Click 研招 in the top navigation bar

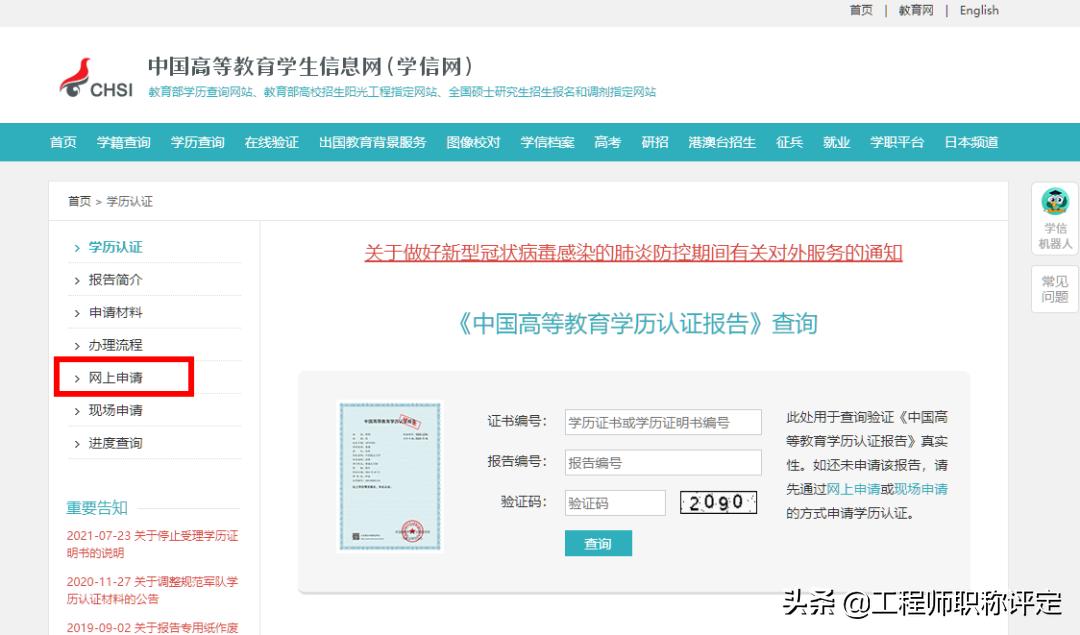point(655,142)
